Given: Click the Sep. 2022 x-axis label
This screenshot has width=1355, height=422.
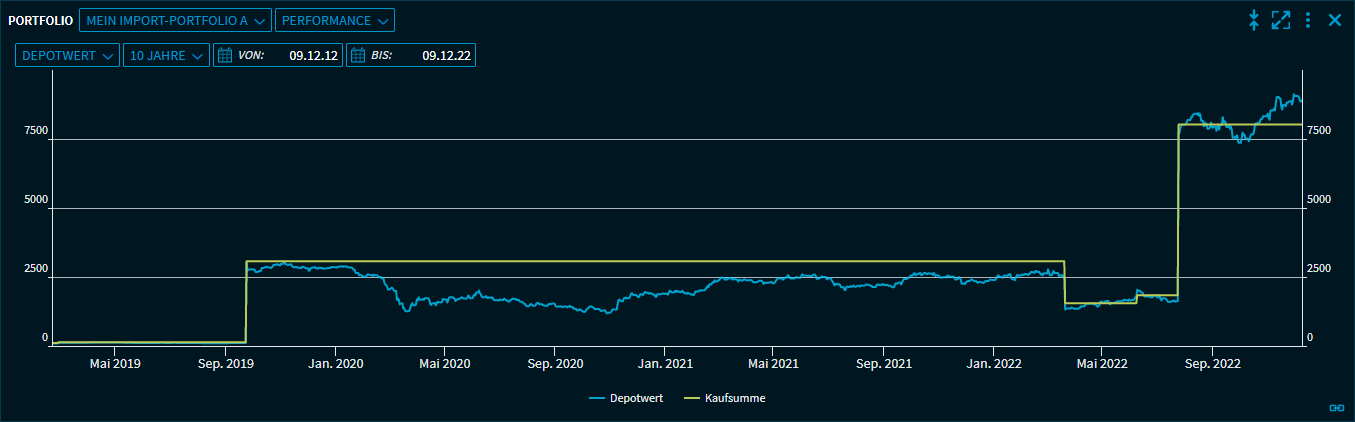Looking at the screenshot, I should (x=1211, y=365).
